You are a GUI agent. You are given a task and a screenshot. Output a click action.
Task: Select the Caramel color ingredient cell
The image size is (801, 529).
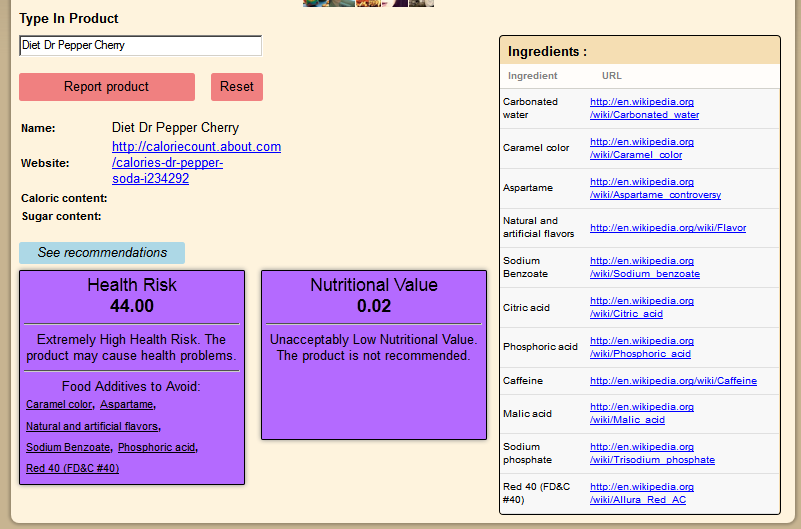tap(536, 148)
